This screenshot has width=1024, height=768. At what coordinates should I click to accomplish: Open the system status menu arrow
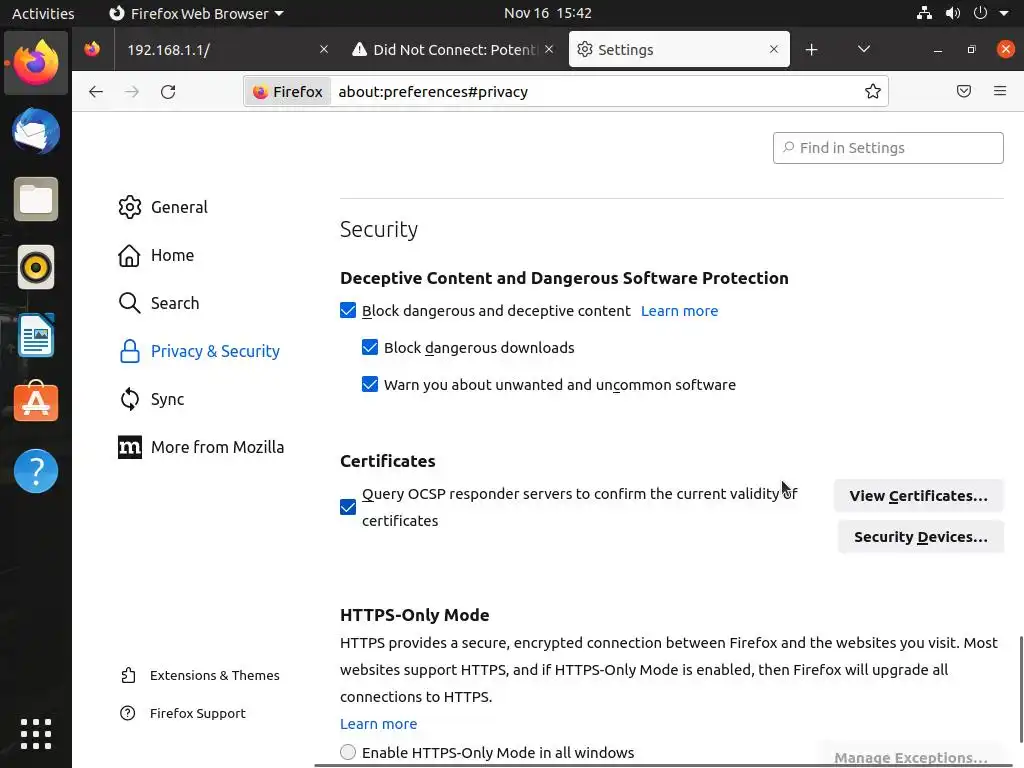tap(1003, 13)
